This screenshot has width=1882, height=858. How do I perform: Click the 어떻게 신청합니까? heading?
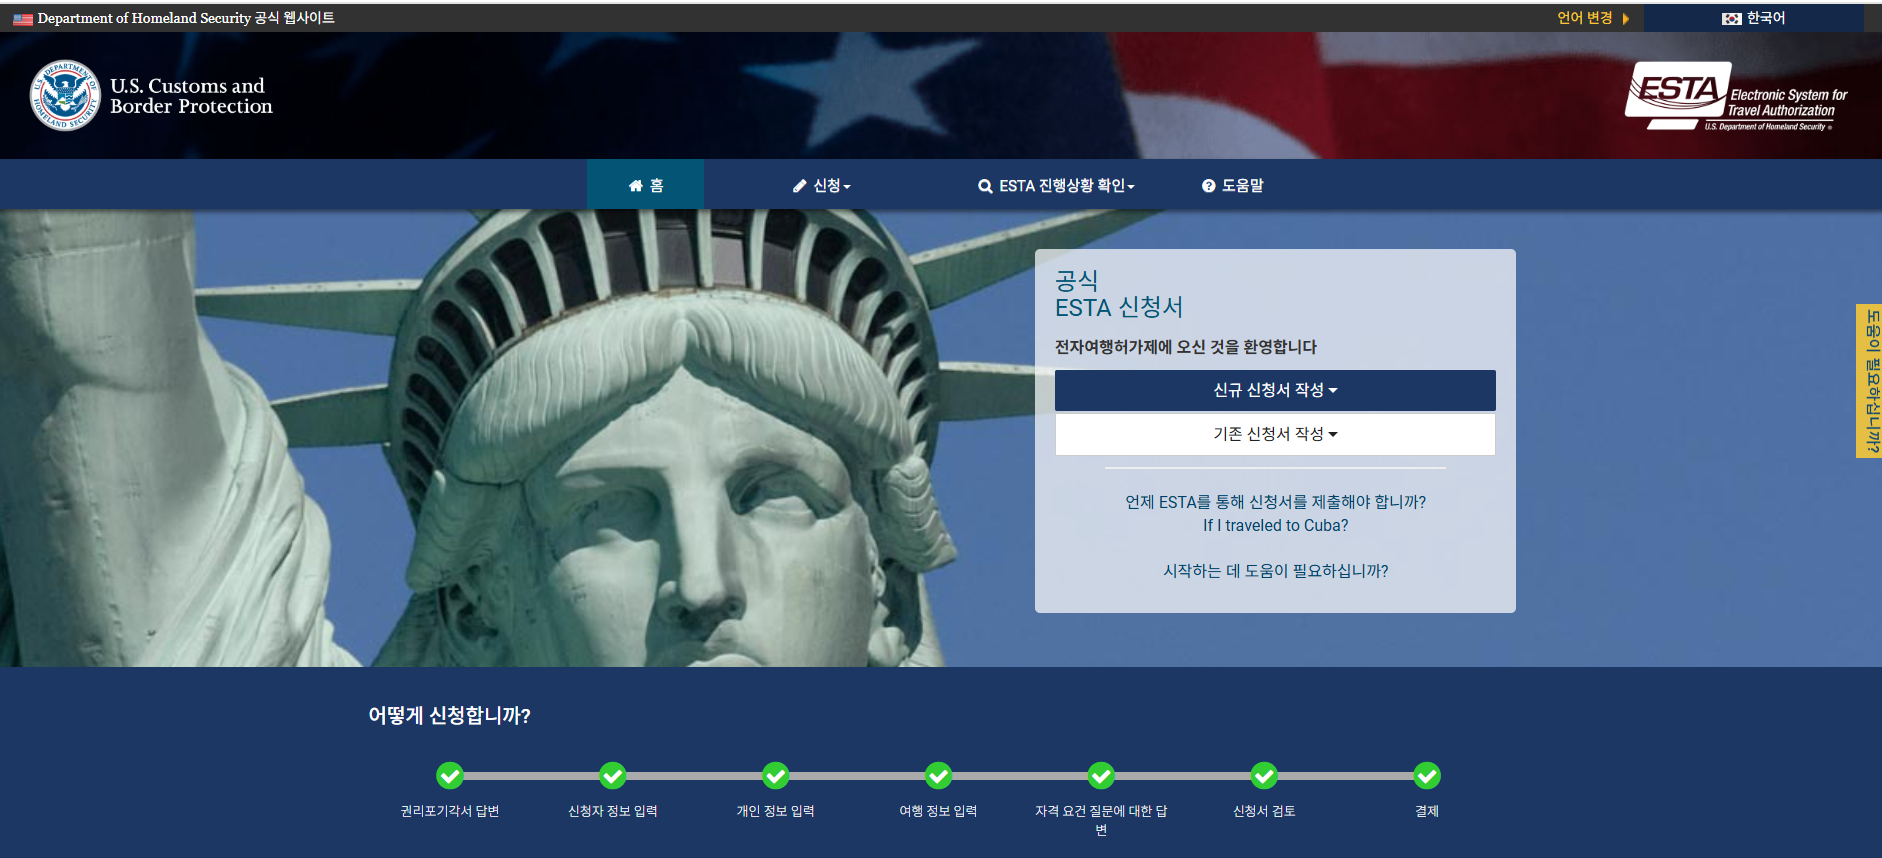pos(449,715)
